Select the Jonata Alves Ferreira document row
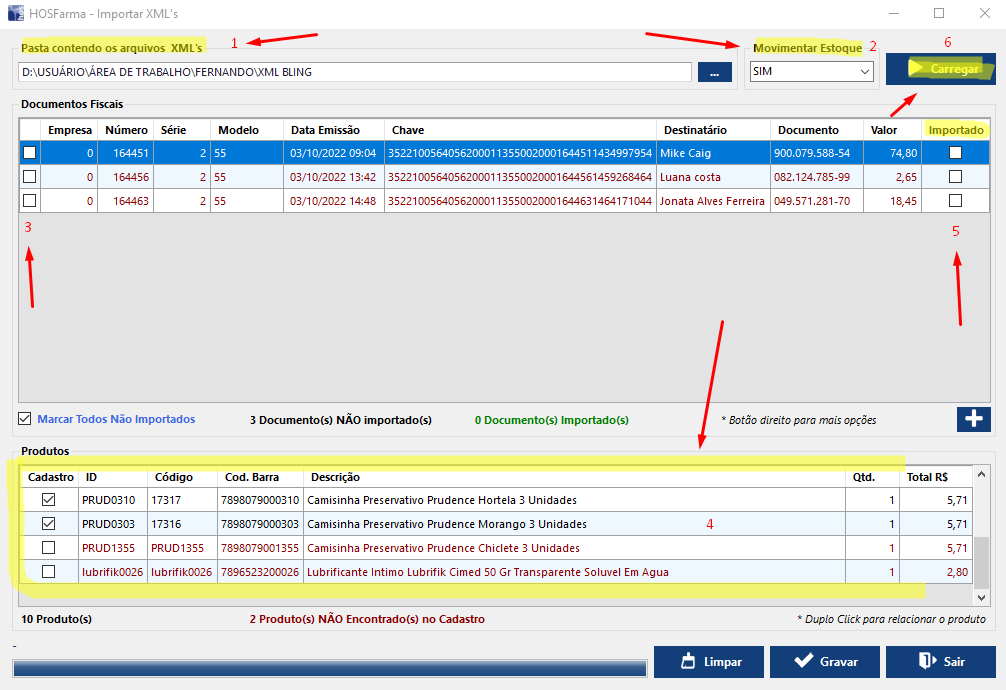Image resolution: width=1006 pixels, height=690 pixels. 711,201
